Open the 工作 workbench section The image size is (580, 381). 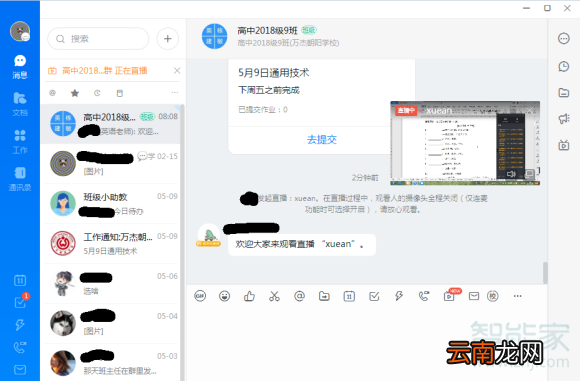tap(20, 141)
